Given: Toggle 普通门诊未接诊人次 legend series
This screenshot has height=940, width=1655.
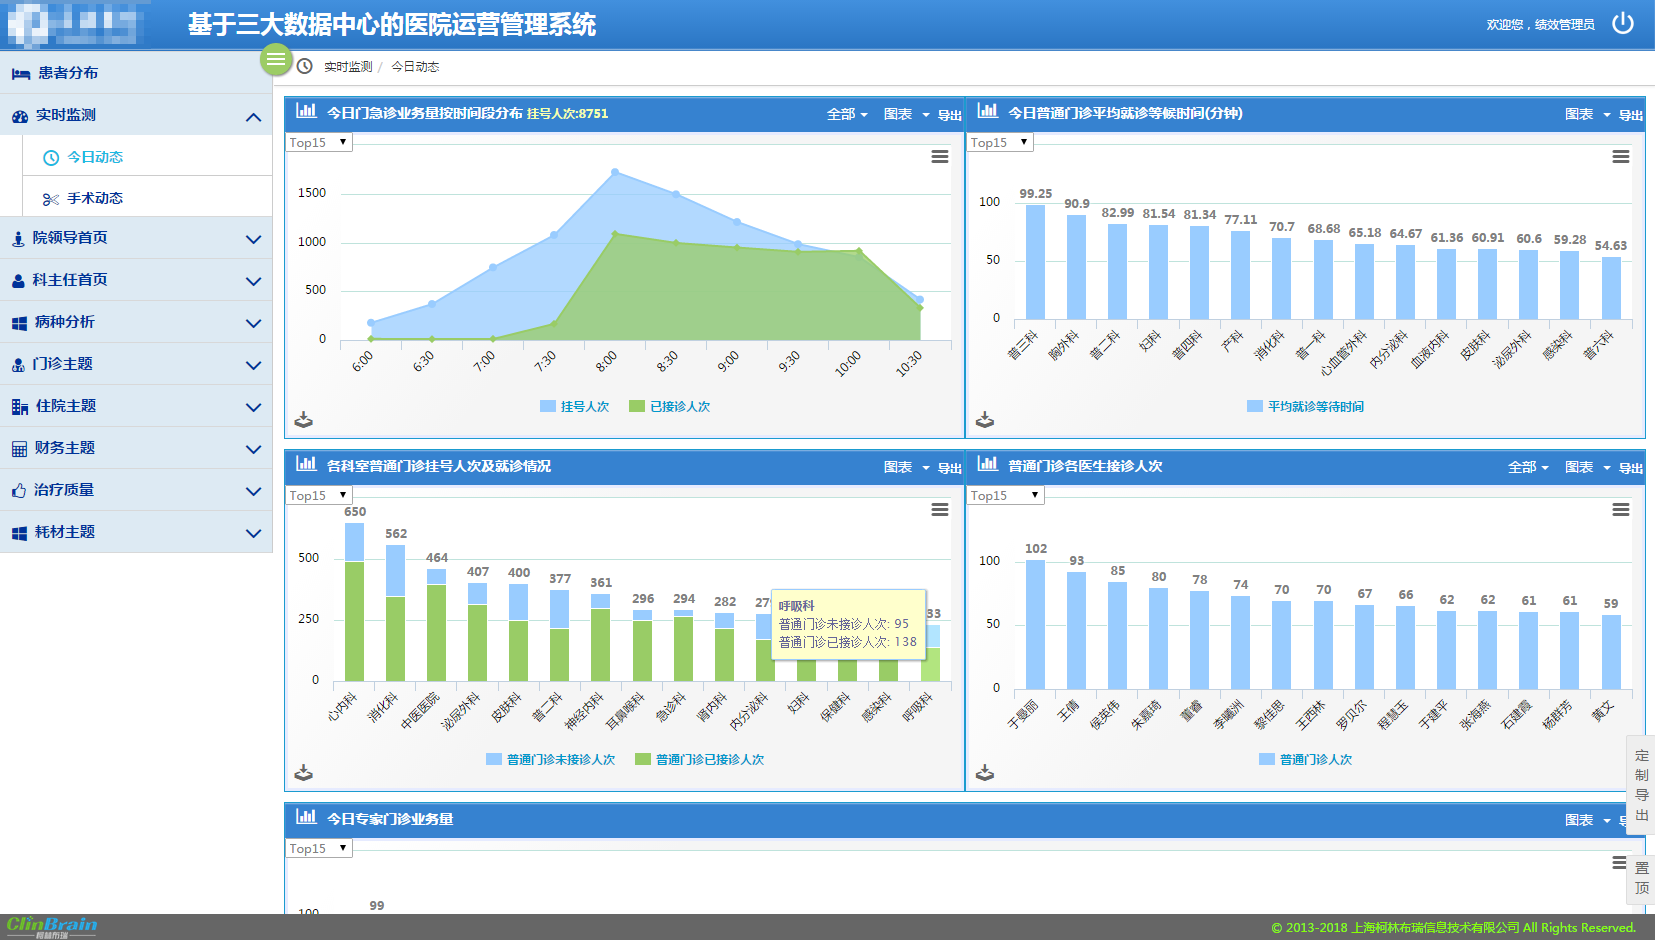Looking at the screenshot, I should [551, 759].
